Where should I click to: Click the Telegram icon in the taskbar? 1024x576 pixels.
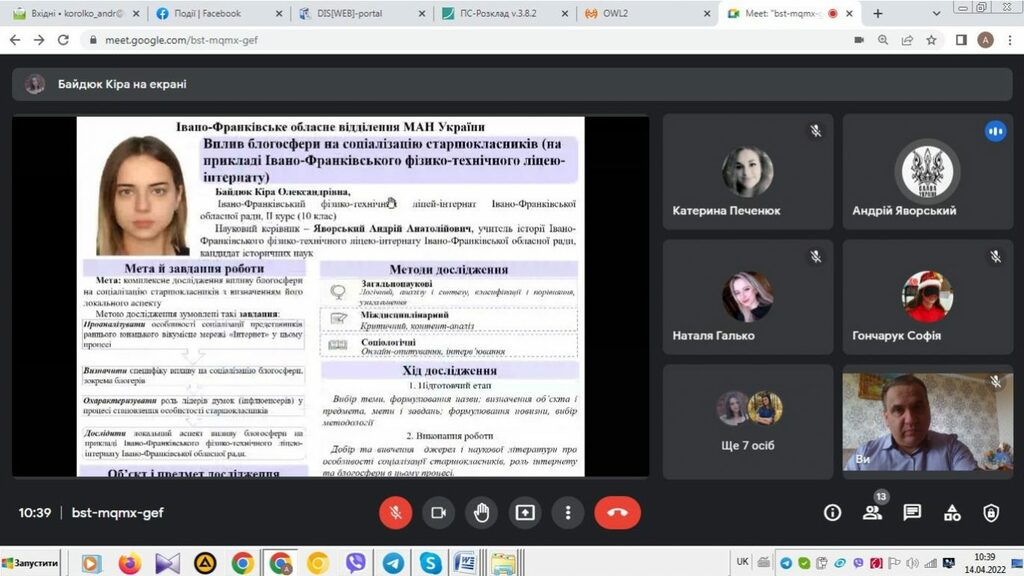pyautogui.click(x=393, y=563)
